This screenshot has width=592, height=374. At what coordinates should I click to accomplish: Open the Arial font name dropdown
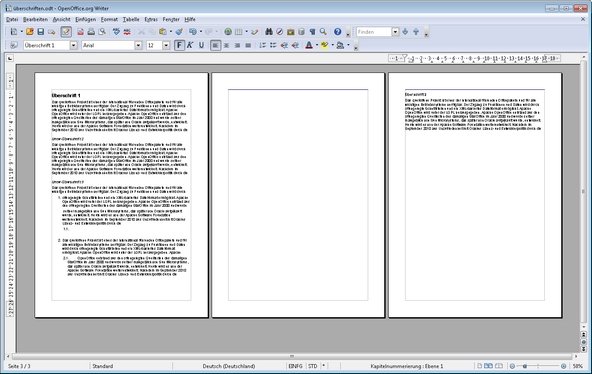point(138,45)
